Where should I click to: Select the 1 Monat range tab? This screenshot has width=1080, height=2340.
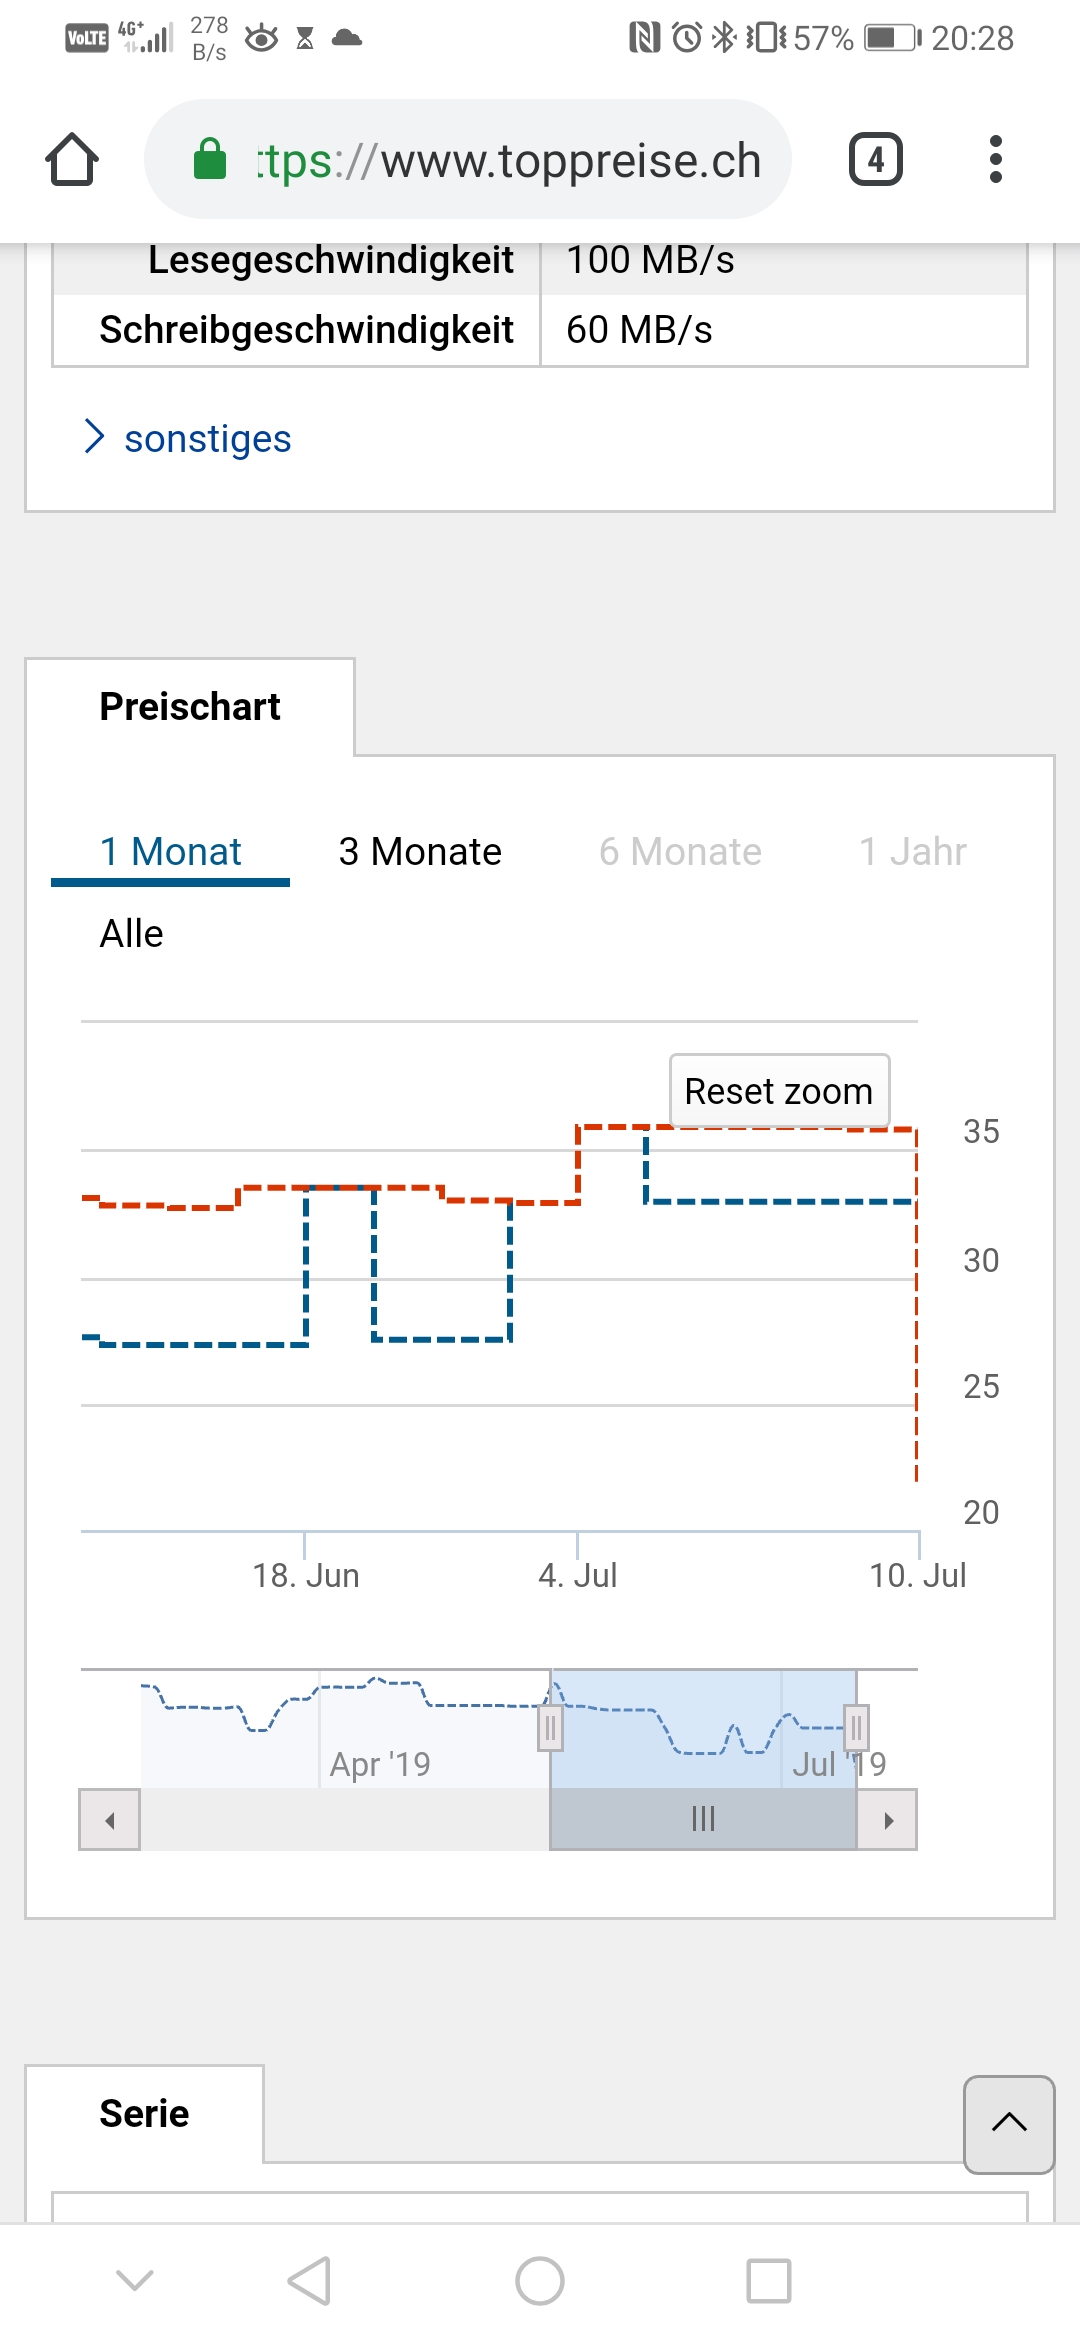pyautogui.click(x=171, y=852)
